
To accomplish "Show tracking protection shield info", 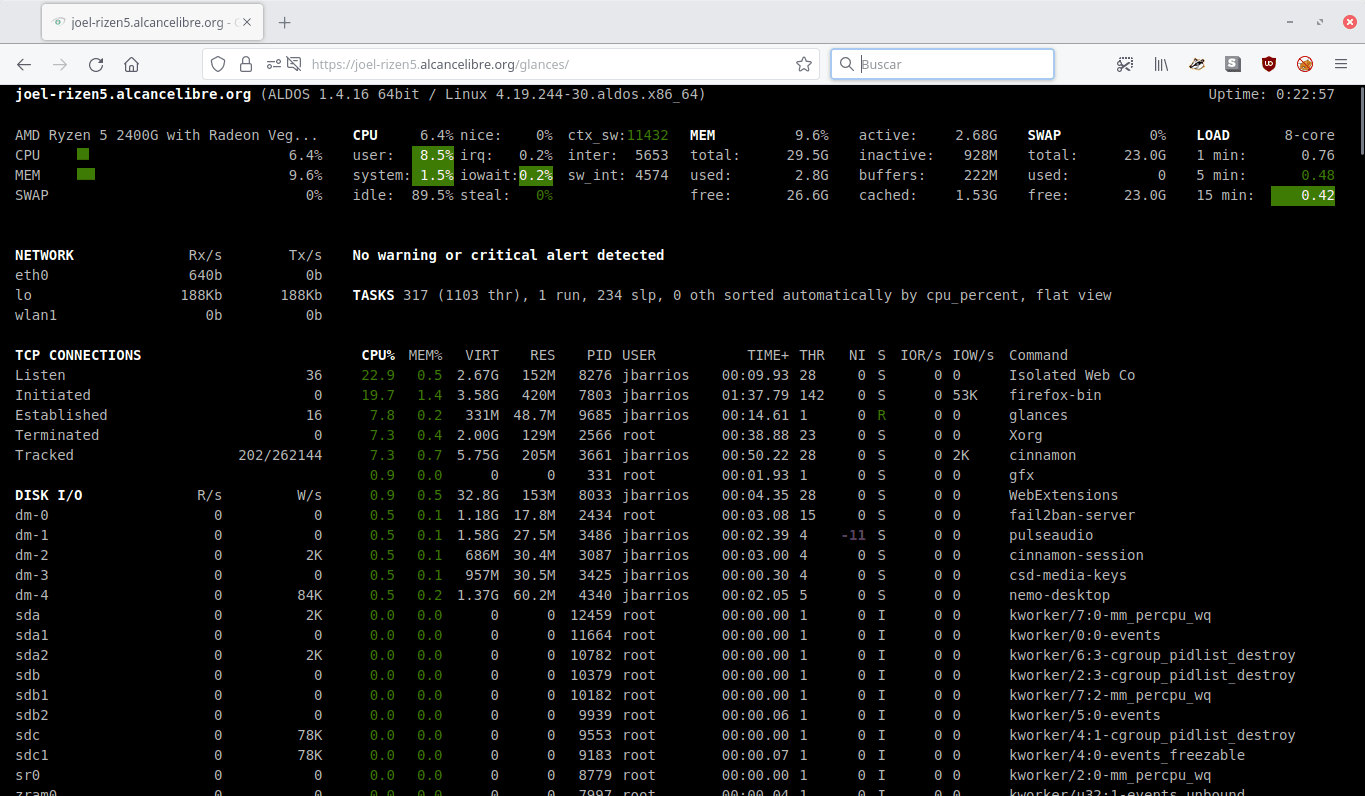I will [217, 64].
